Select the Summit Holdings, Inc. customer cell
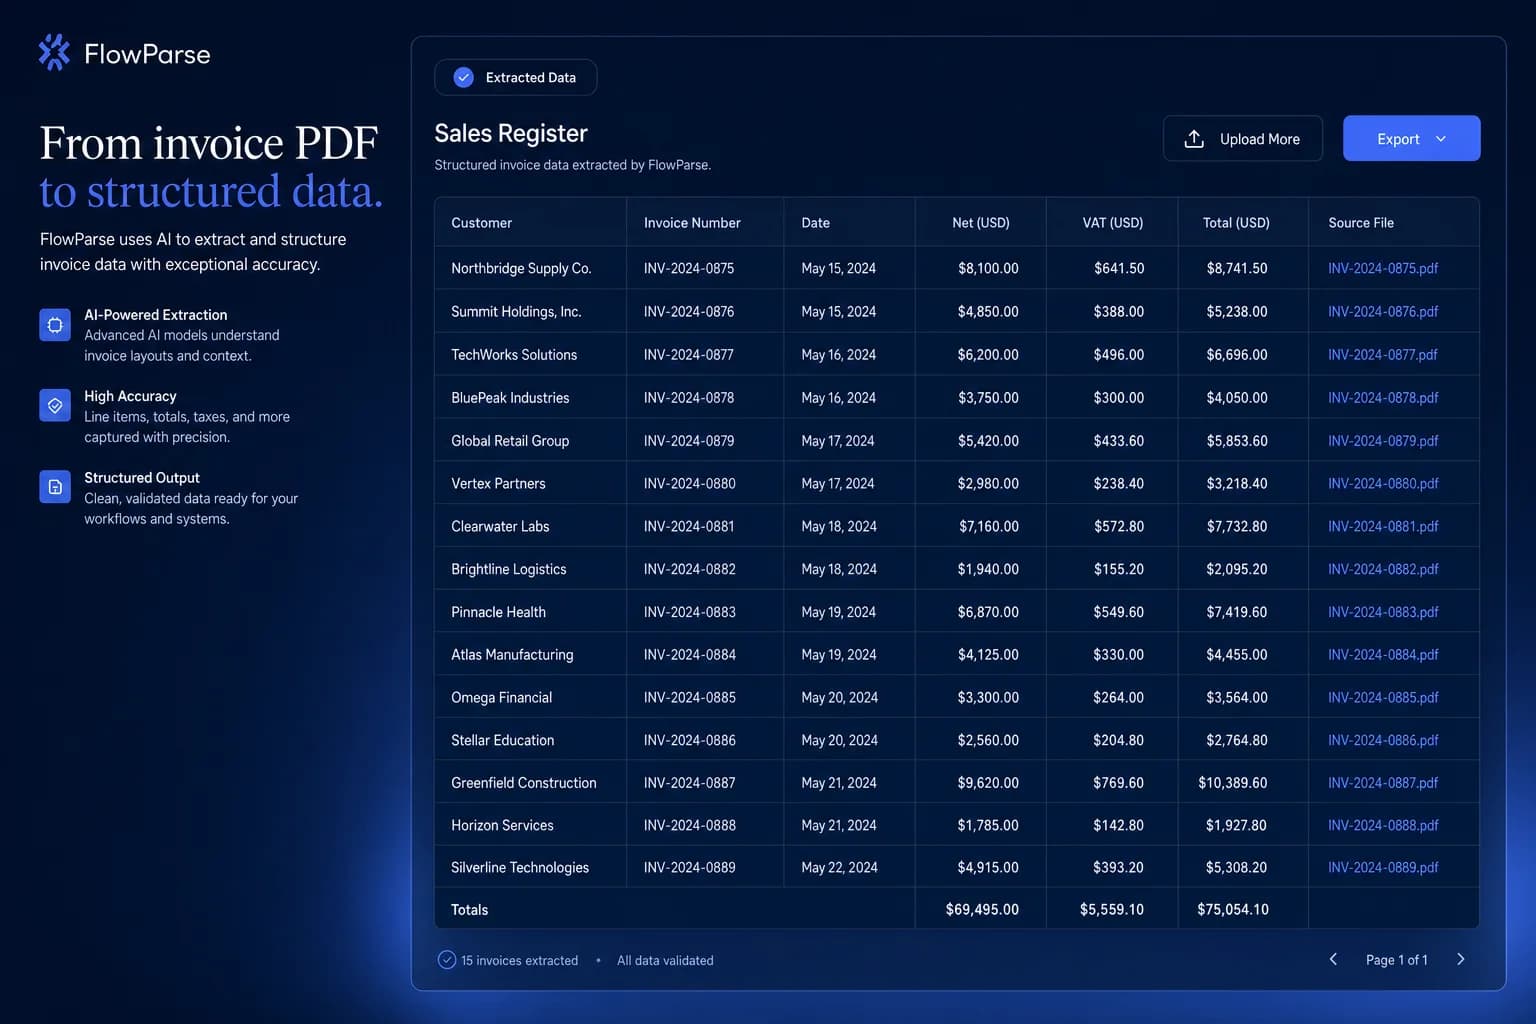This screenshot has height=1024, width=1536. pyautogui.click(x=530, y=311)
